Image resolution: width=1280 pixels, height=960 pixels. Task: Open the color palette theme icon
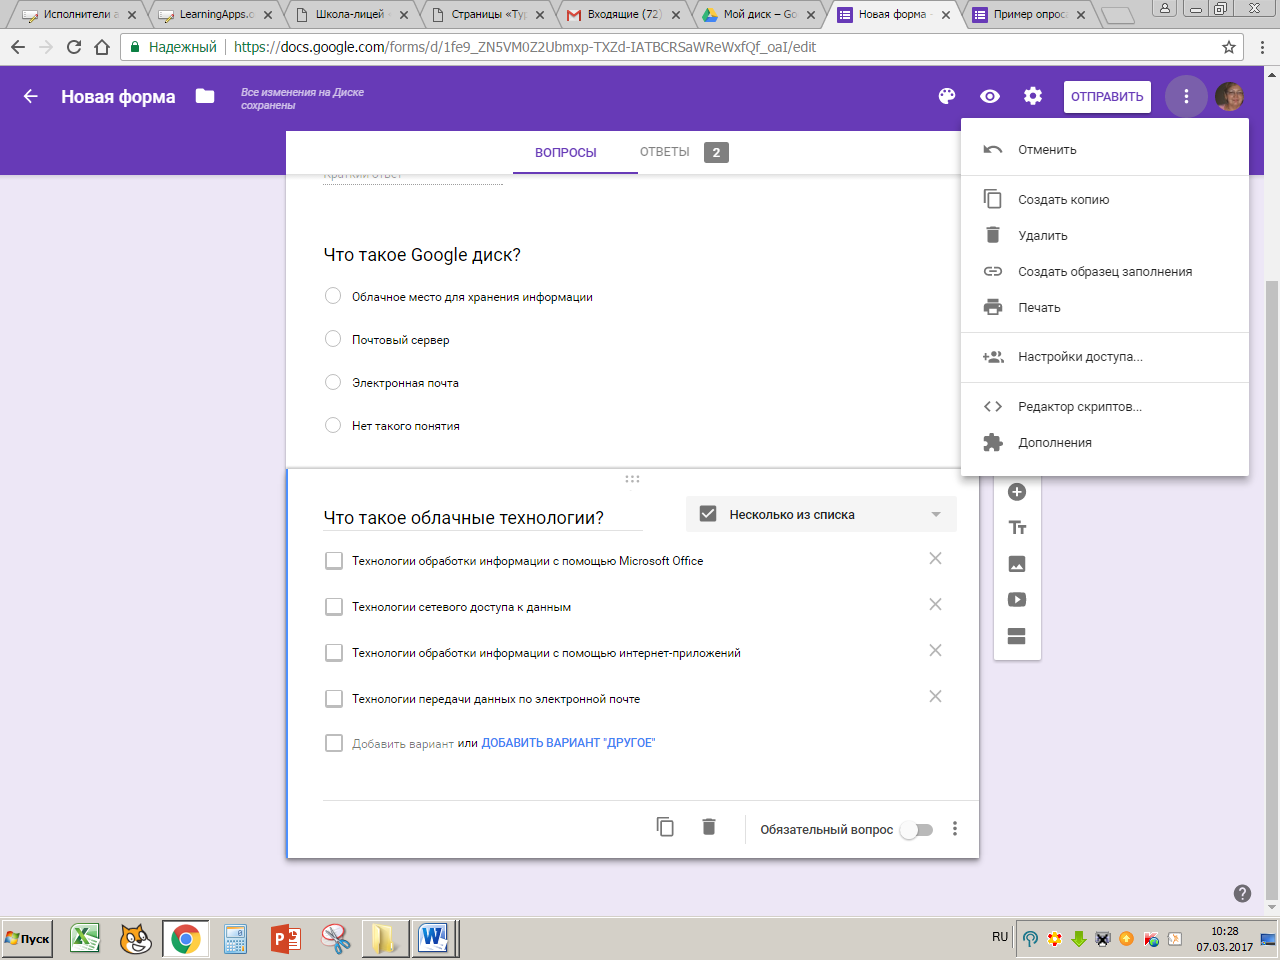pyautogui.click(x=947, y=96)
